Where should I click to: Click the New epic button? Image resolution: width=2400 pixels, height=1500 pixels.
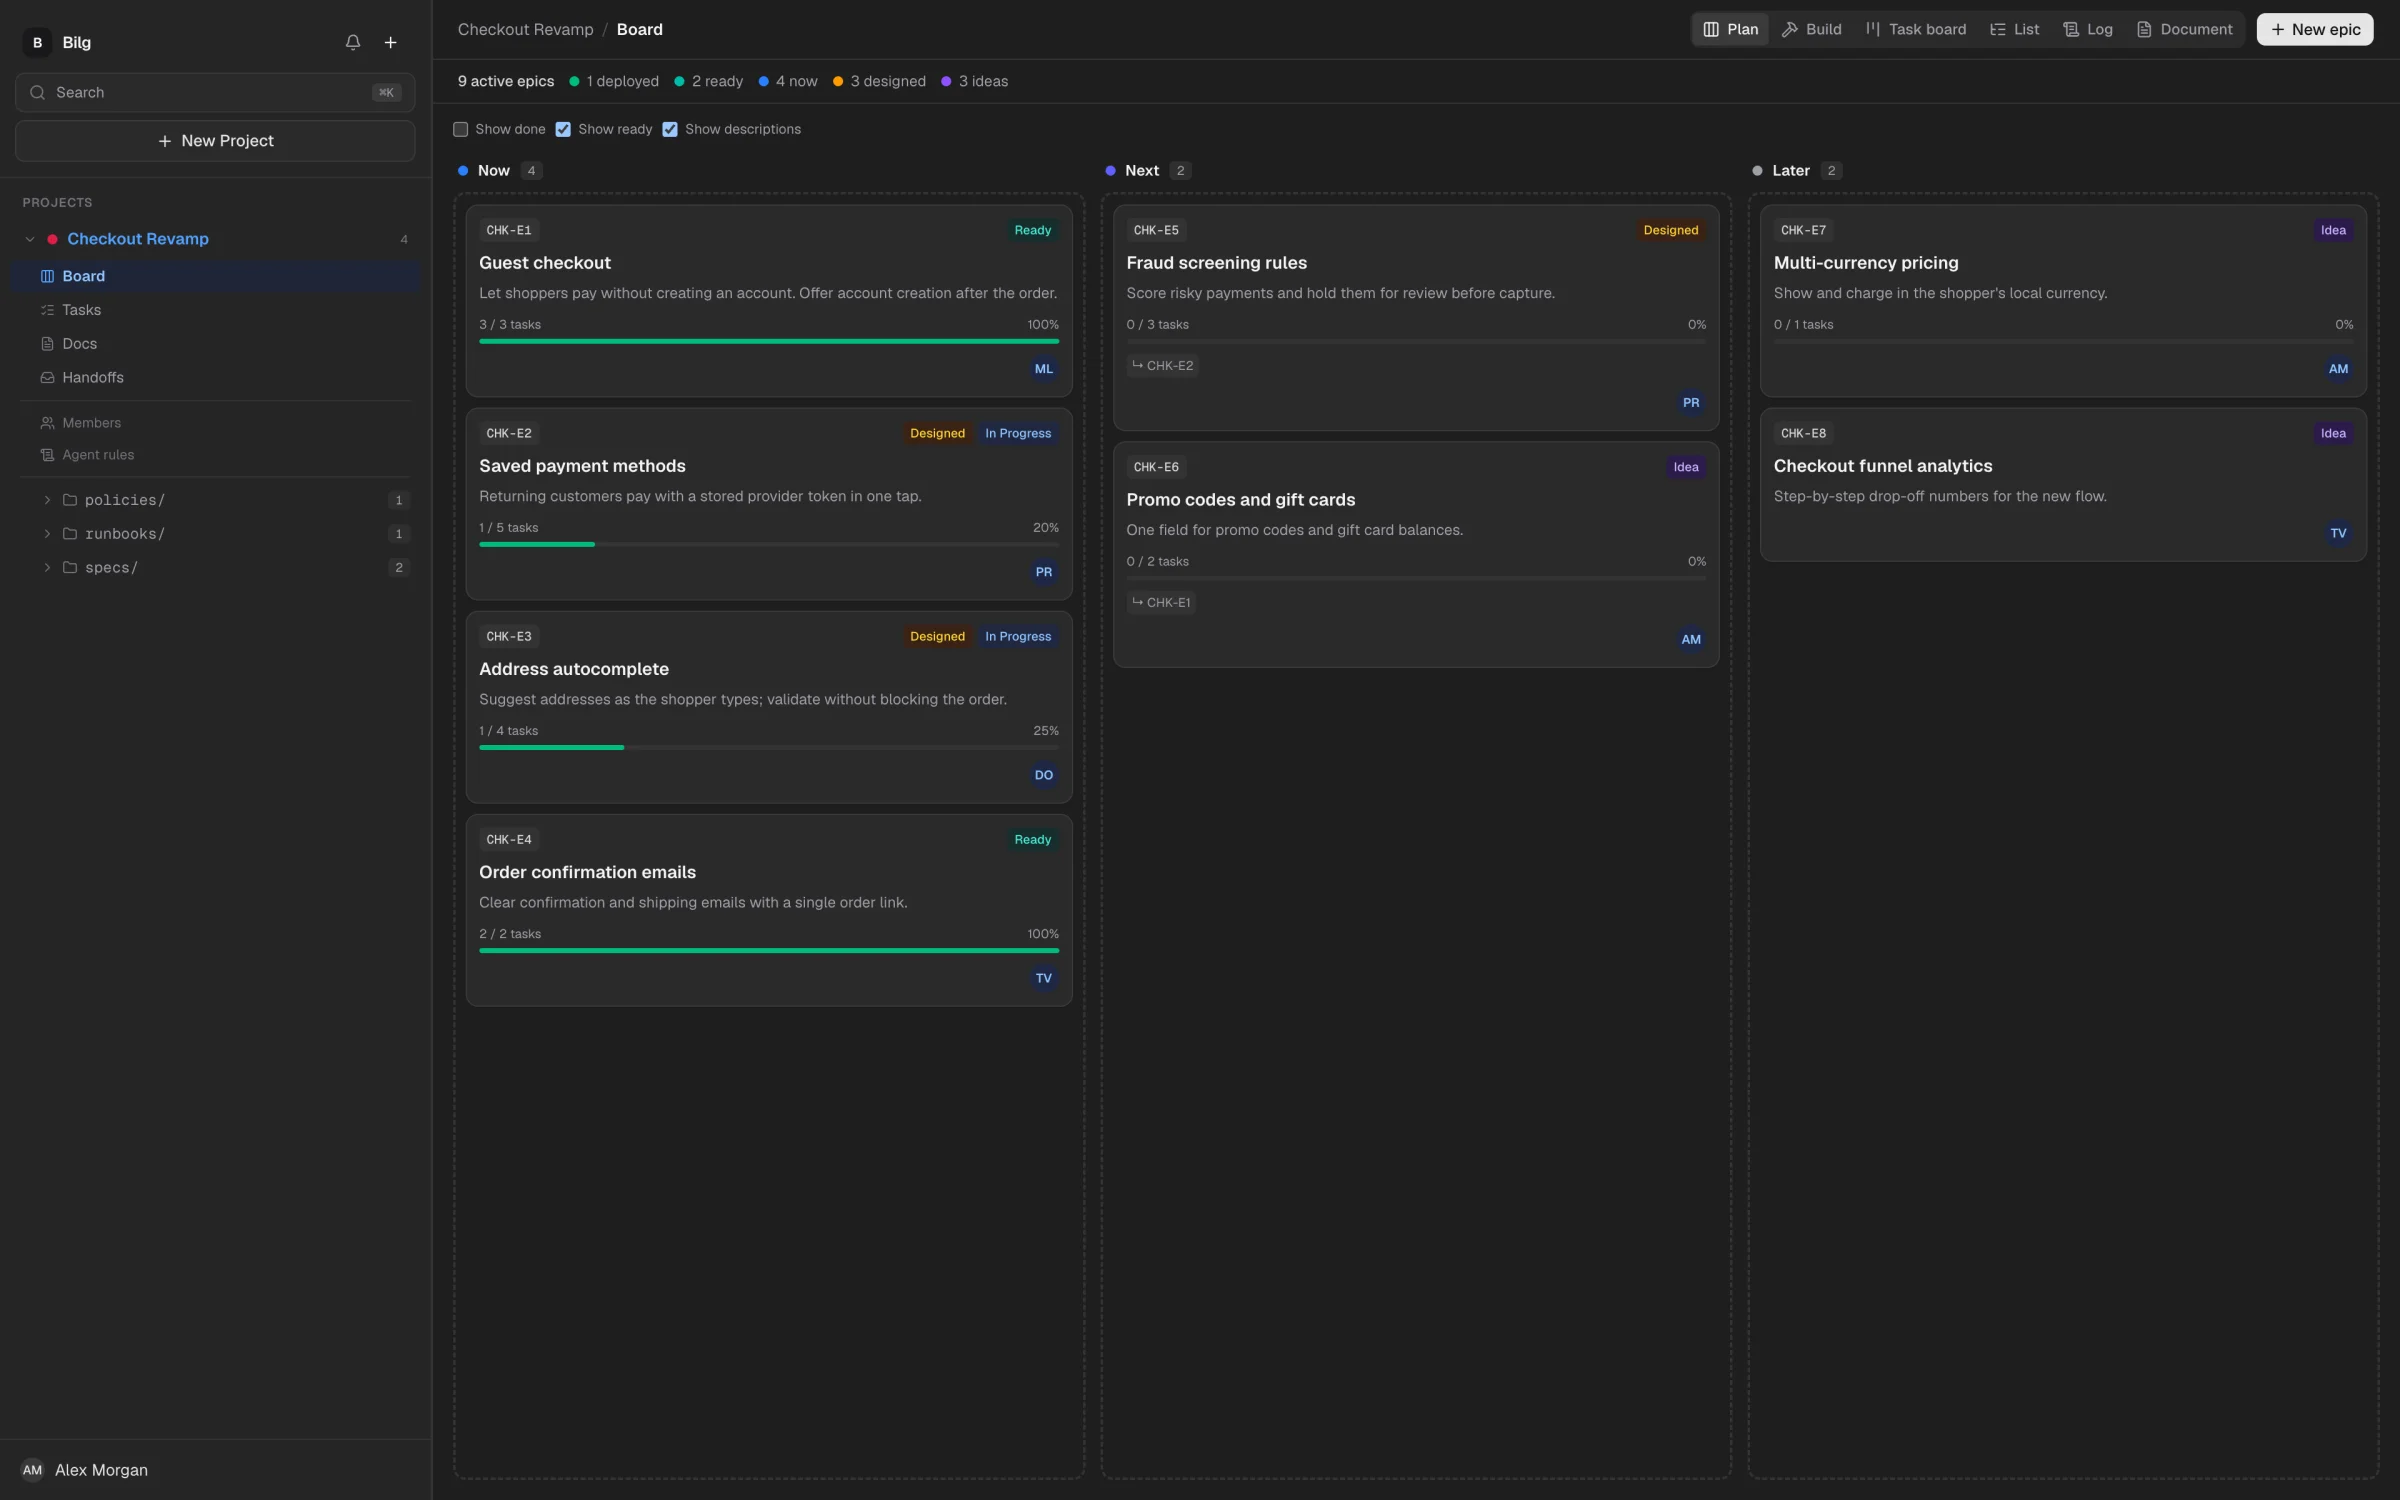click(x=2314, y=29)
